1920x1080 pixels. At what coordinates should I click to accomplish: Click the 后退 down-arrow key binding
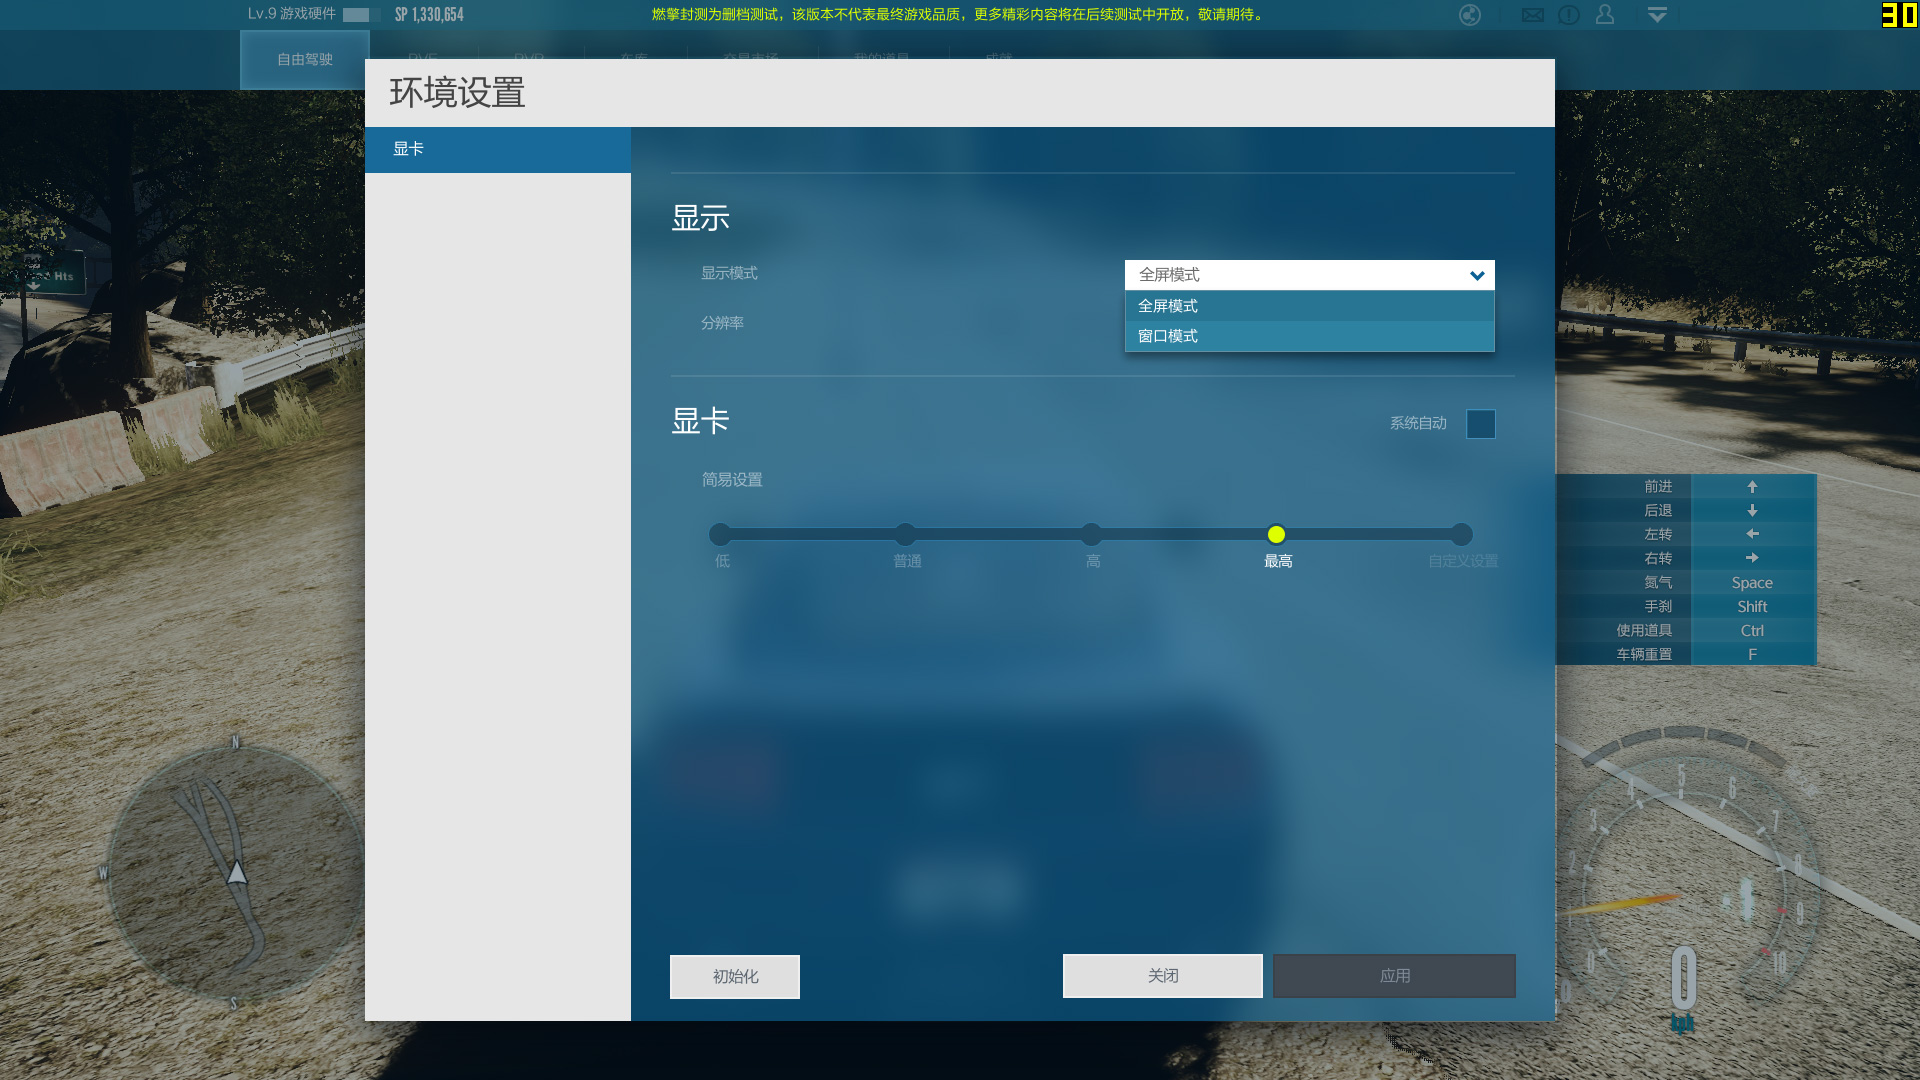coord(1752,511)
